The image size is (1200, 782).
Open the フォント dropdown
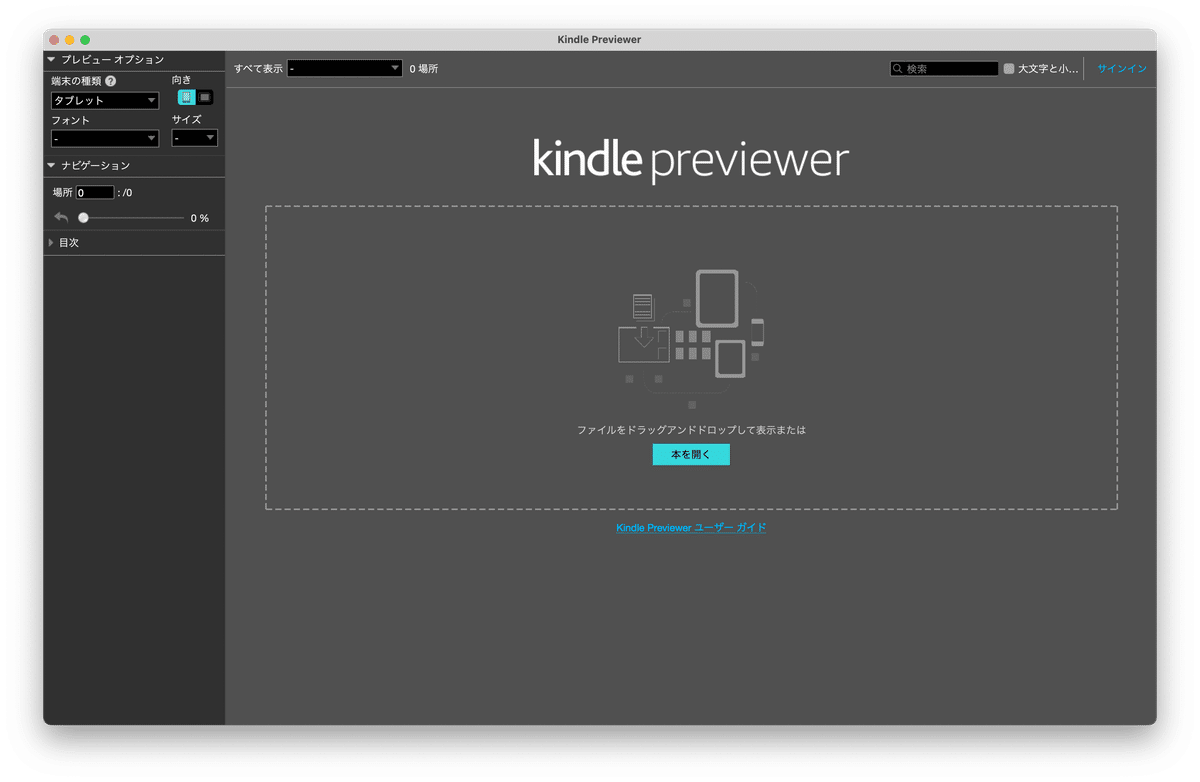tap(105, 139)
